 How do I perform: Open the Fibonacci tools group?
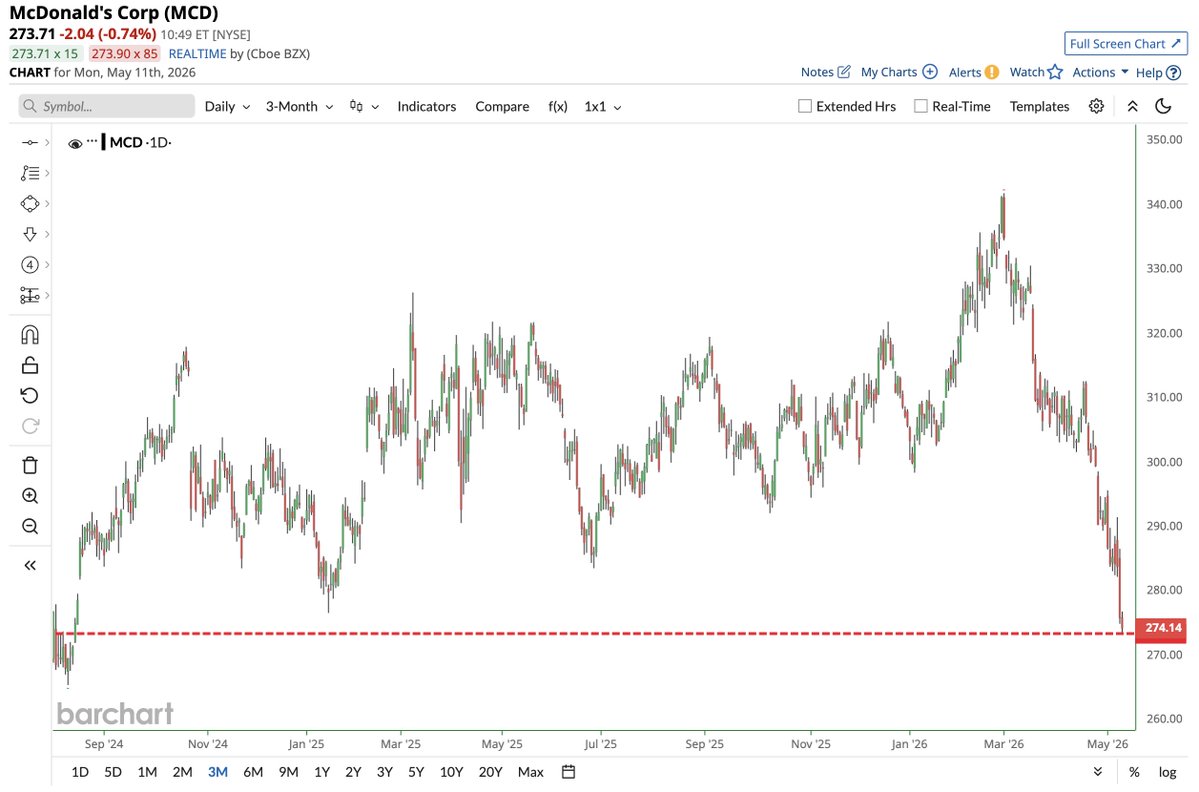pyautogui.click(x=30, y=174)
